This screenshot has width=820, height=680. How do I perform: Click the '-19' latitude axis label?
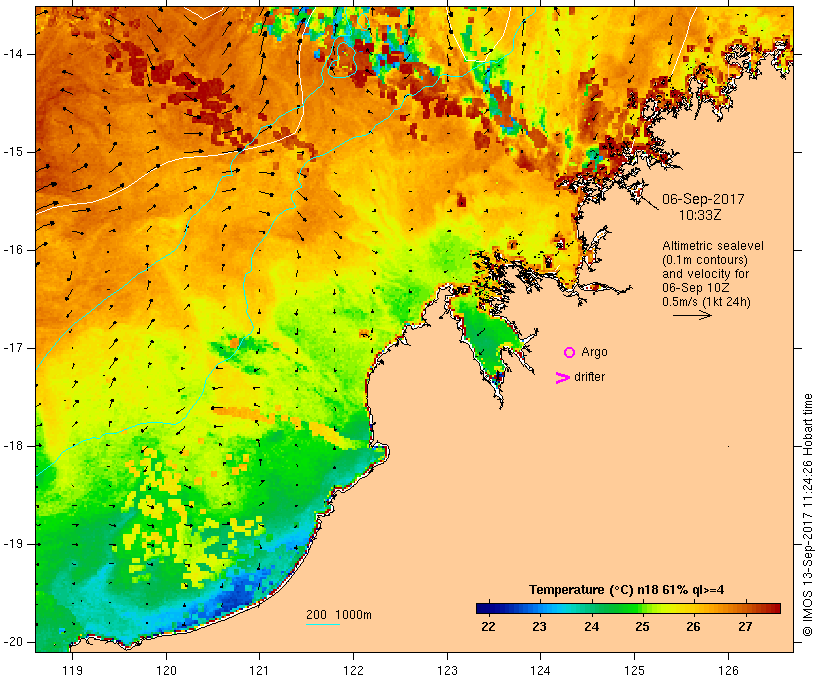(13, 544)
